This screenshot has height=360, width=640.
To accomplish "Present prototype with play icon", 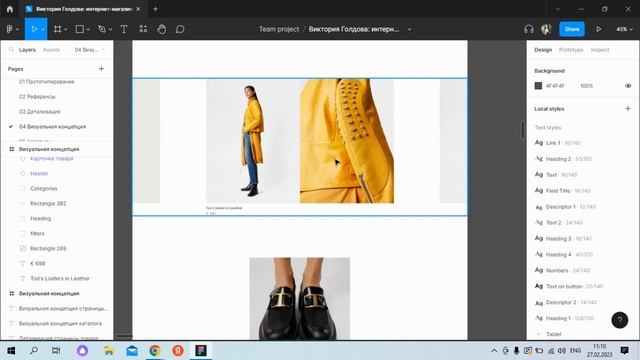I will click(598, 29).
